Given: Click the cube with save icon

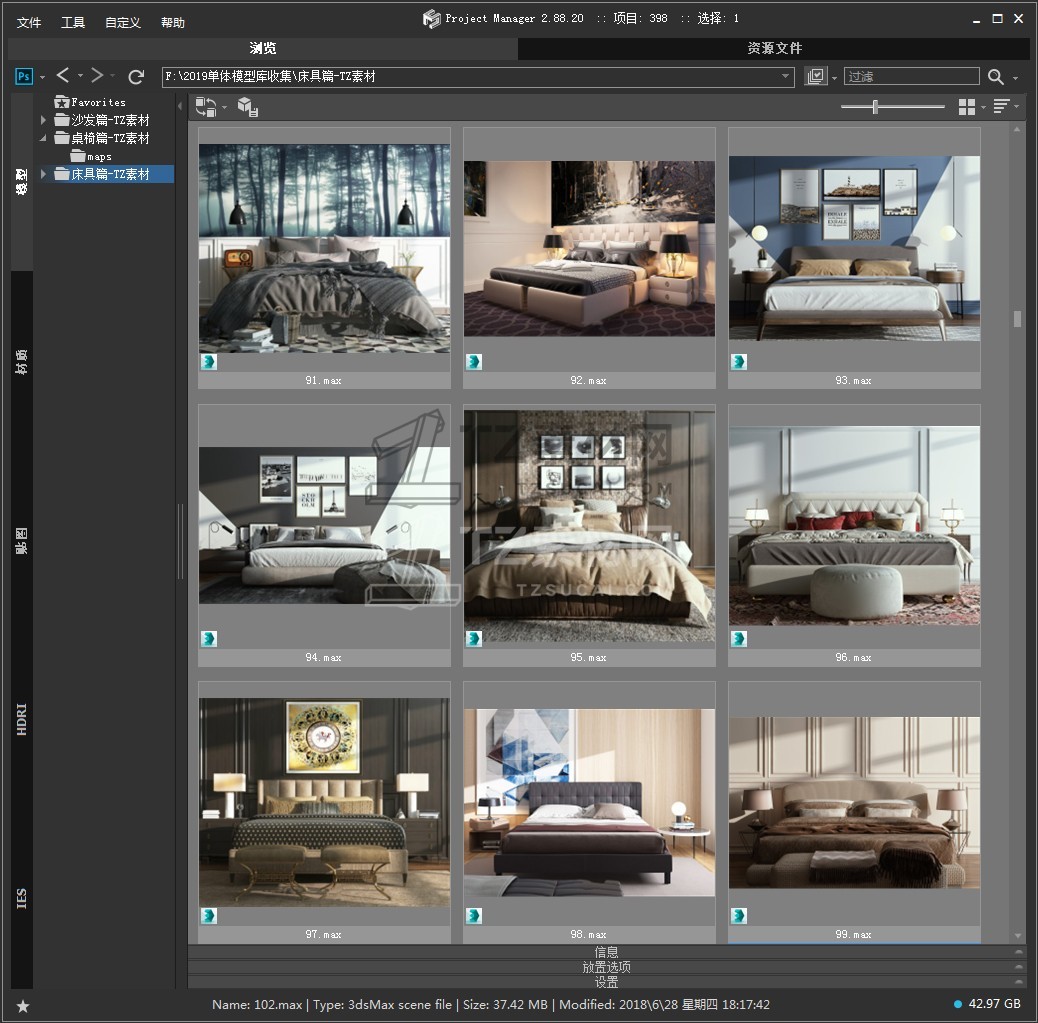Looking at the screenshot, I should pos(248,107).
